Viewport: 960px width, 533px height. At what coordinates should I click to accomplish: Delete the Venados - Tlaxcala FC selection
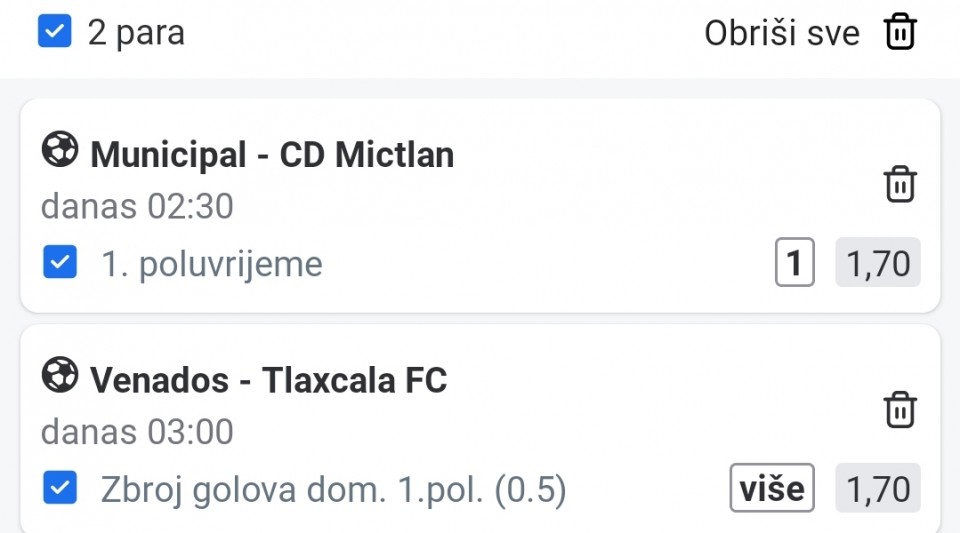point(900,410)
